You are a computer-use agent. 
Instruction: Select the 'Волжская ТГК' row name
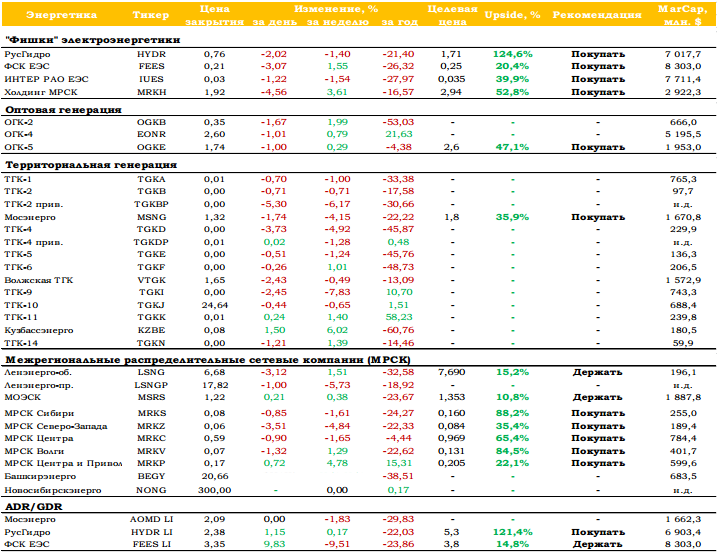38,280
